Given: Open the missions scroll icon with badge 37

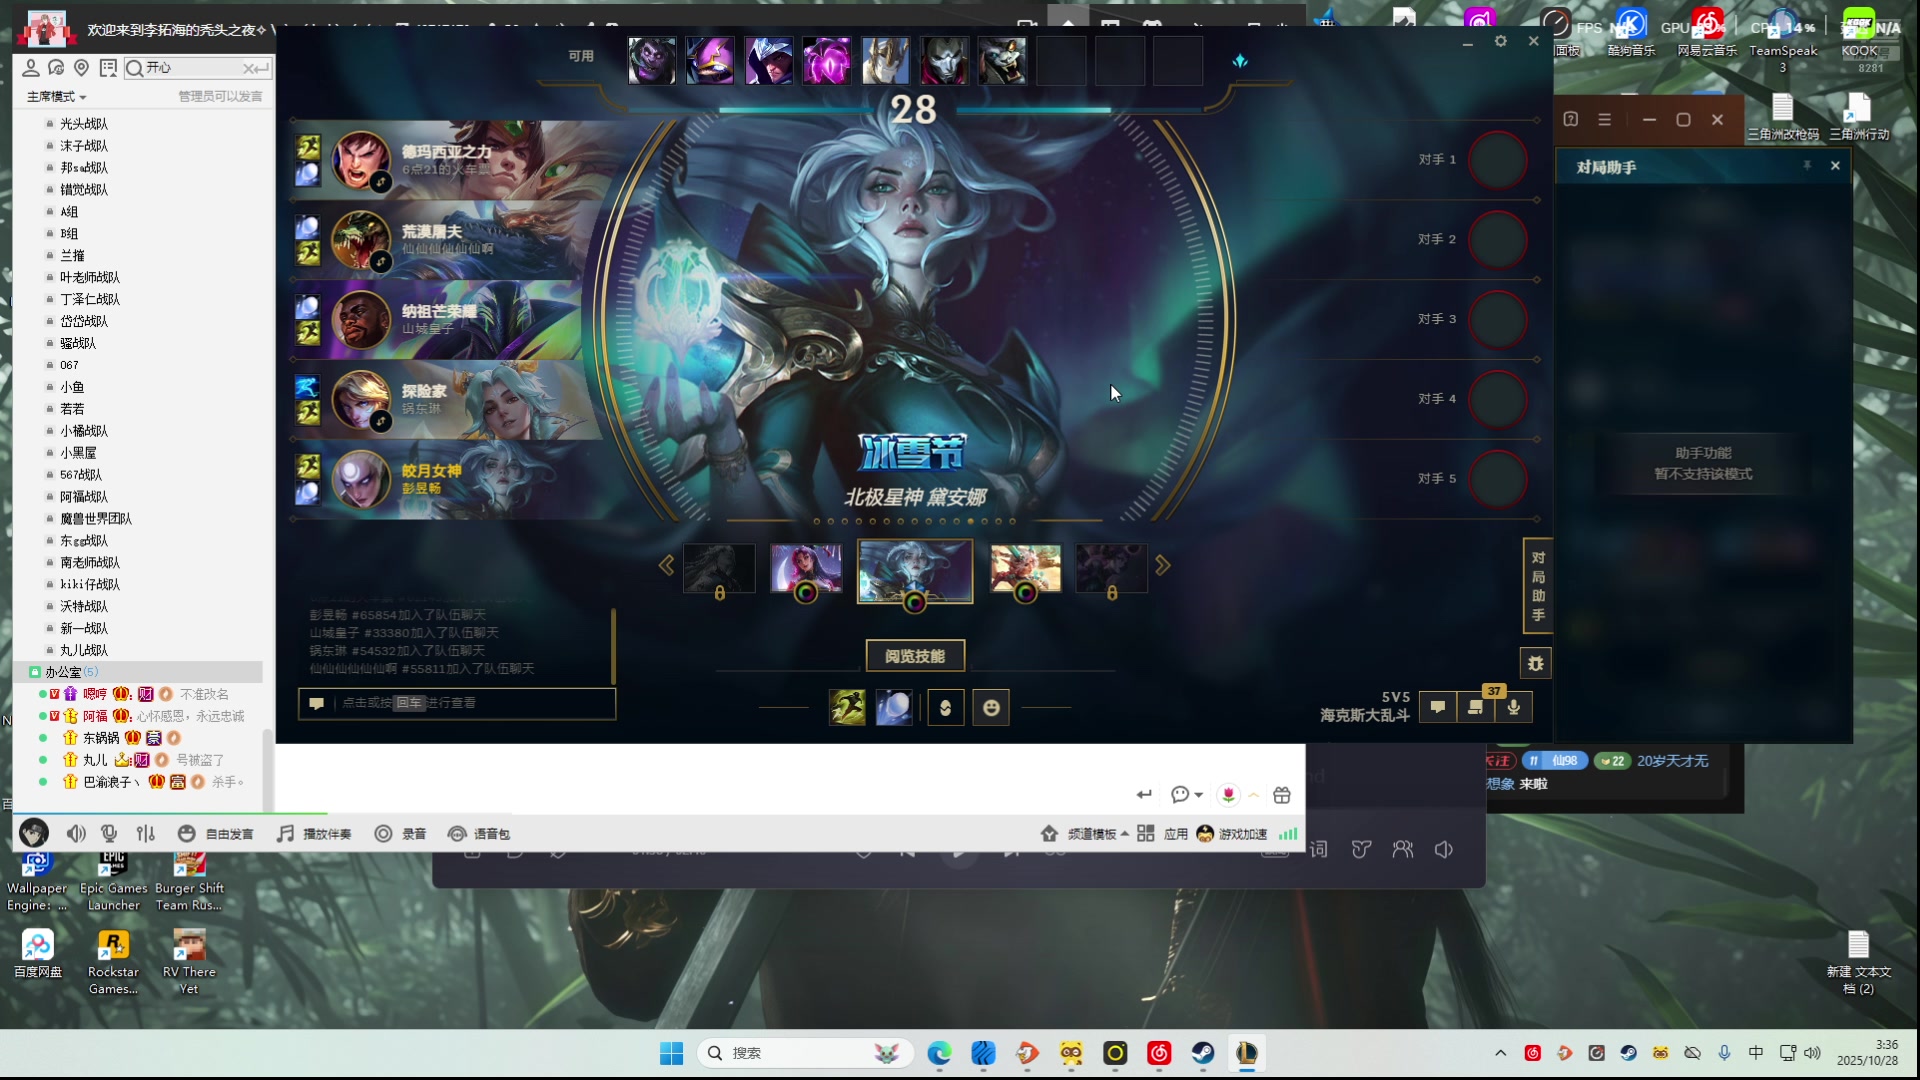Looking at the screenshot, I should point(1476,708).
